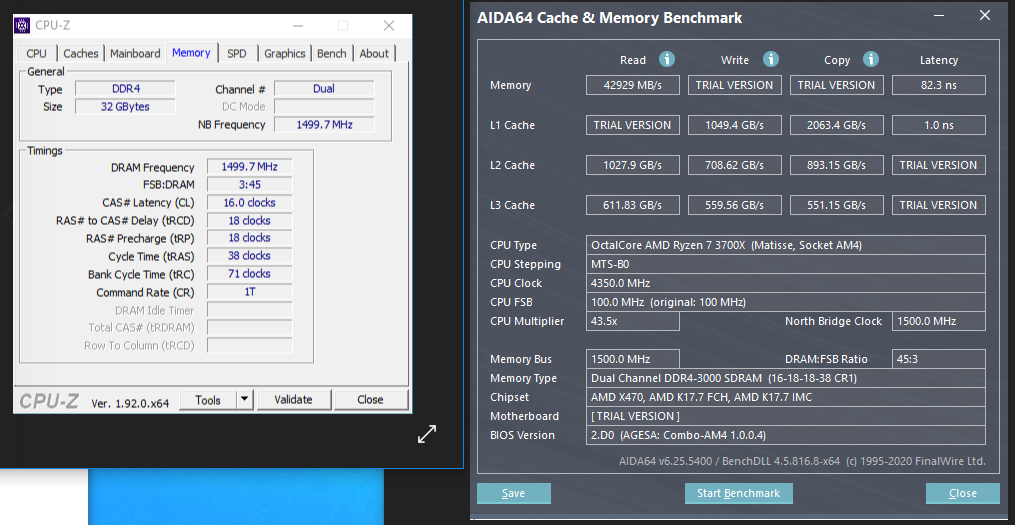The image size is (1015, 525).
Task: Click the Memory Latency 82.3 ns field
Action: (x=939, y=85)
